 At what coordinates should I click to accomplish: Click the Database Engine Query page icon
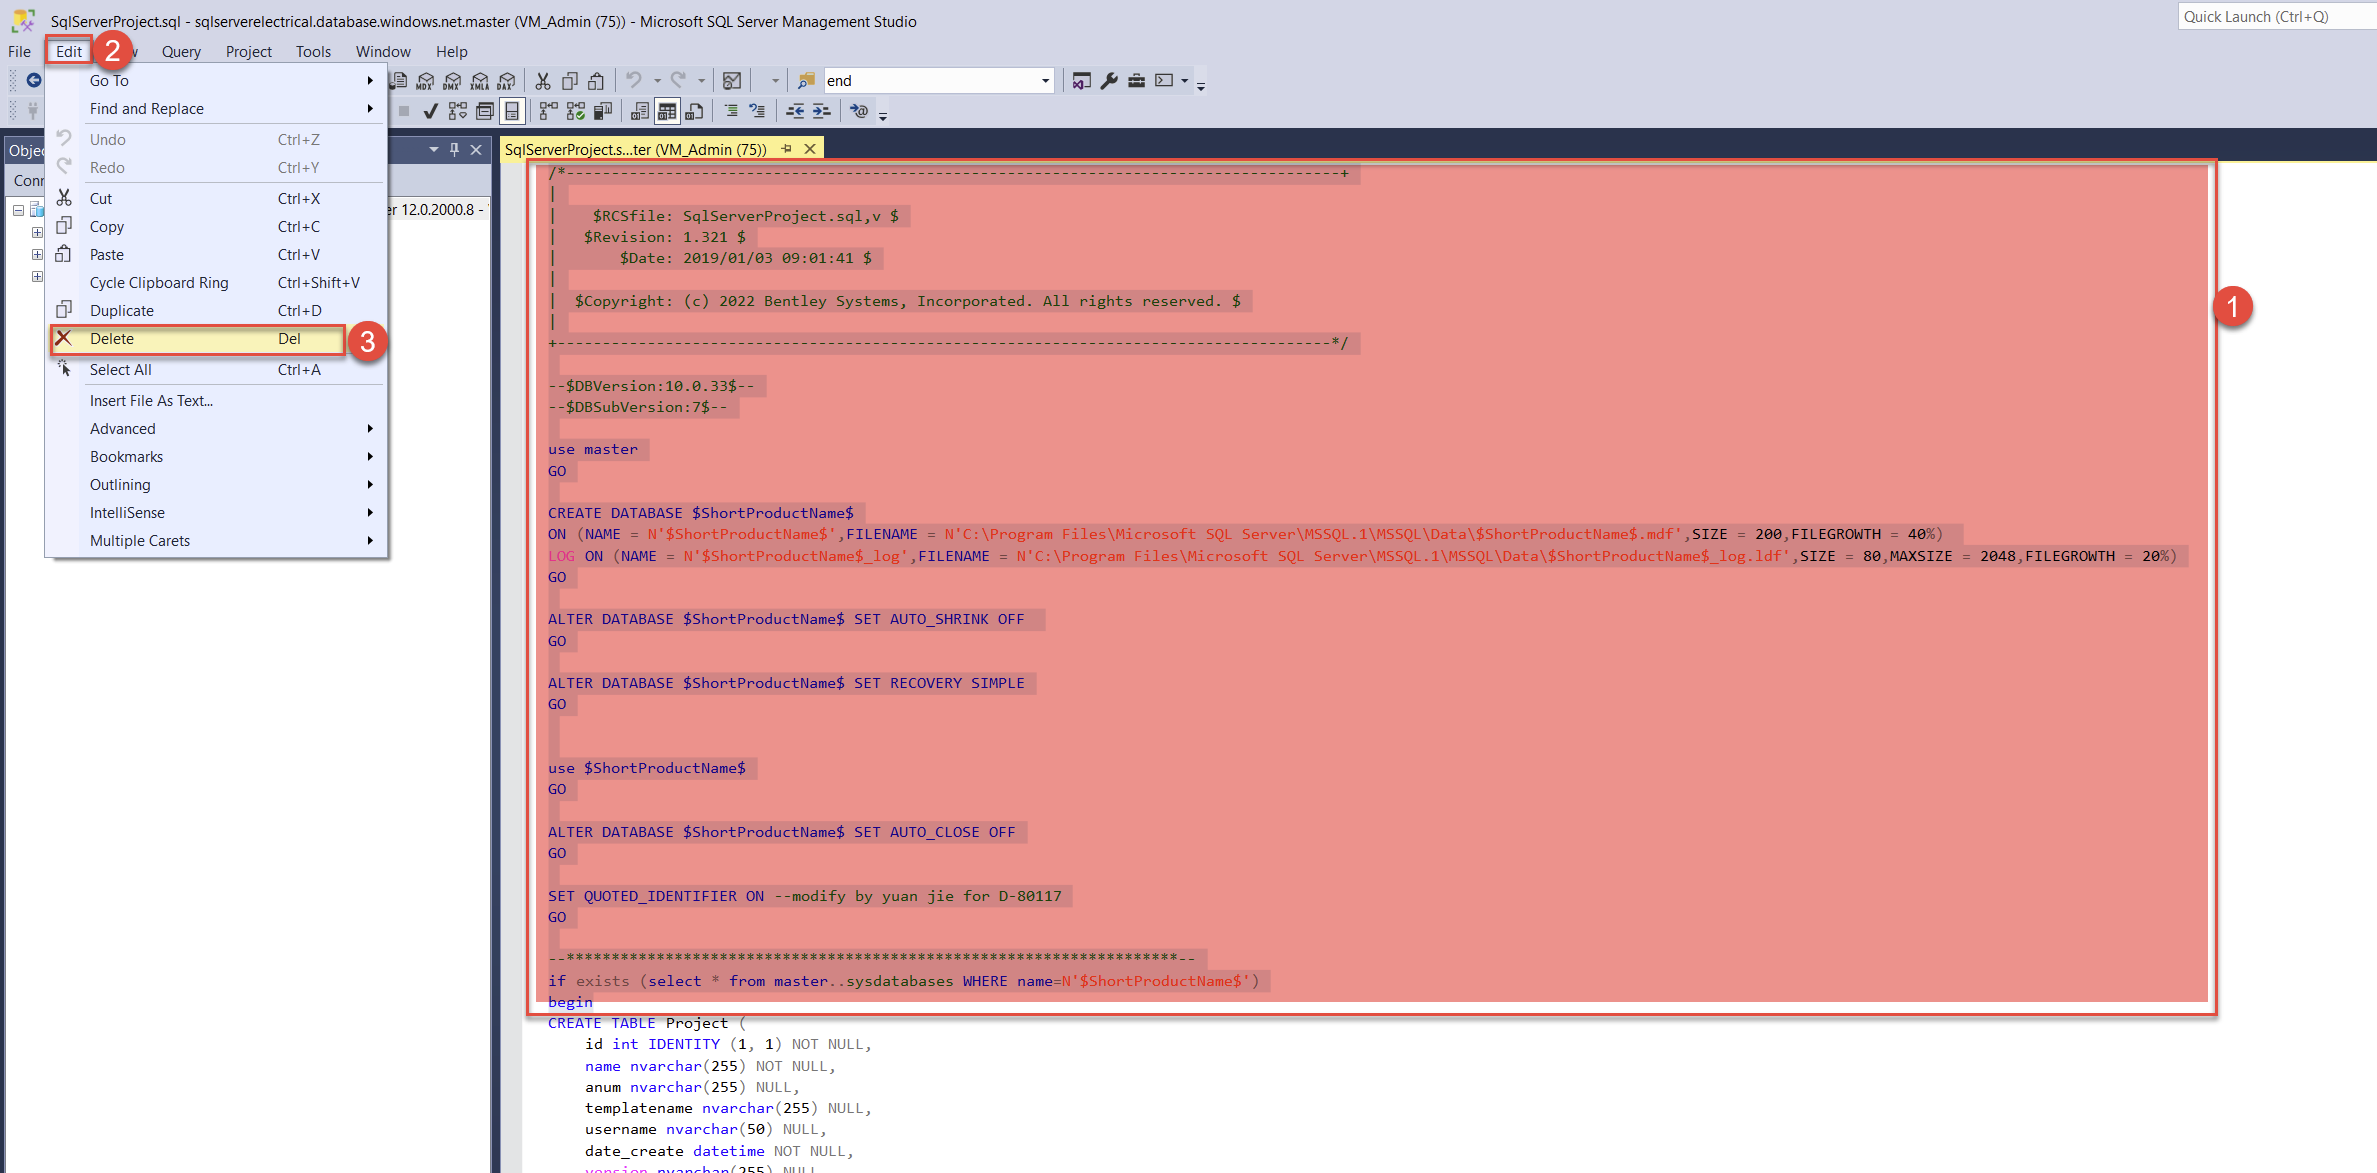coord(398,81)
